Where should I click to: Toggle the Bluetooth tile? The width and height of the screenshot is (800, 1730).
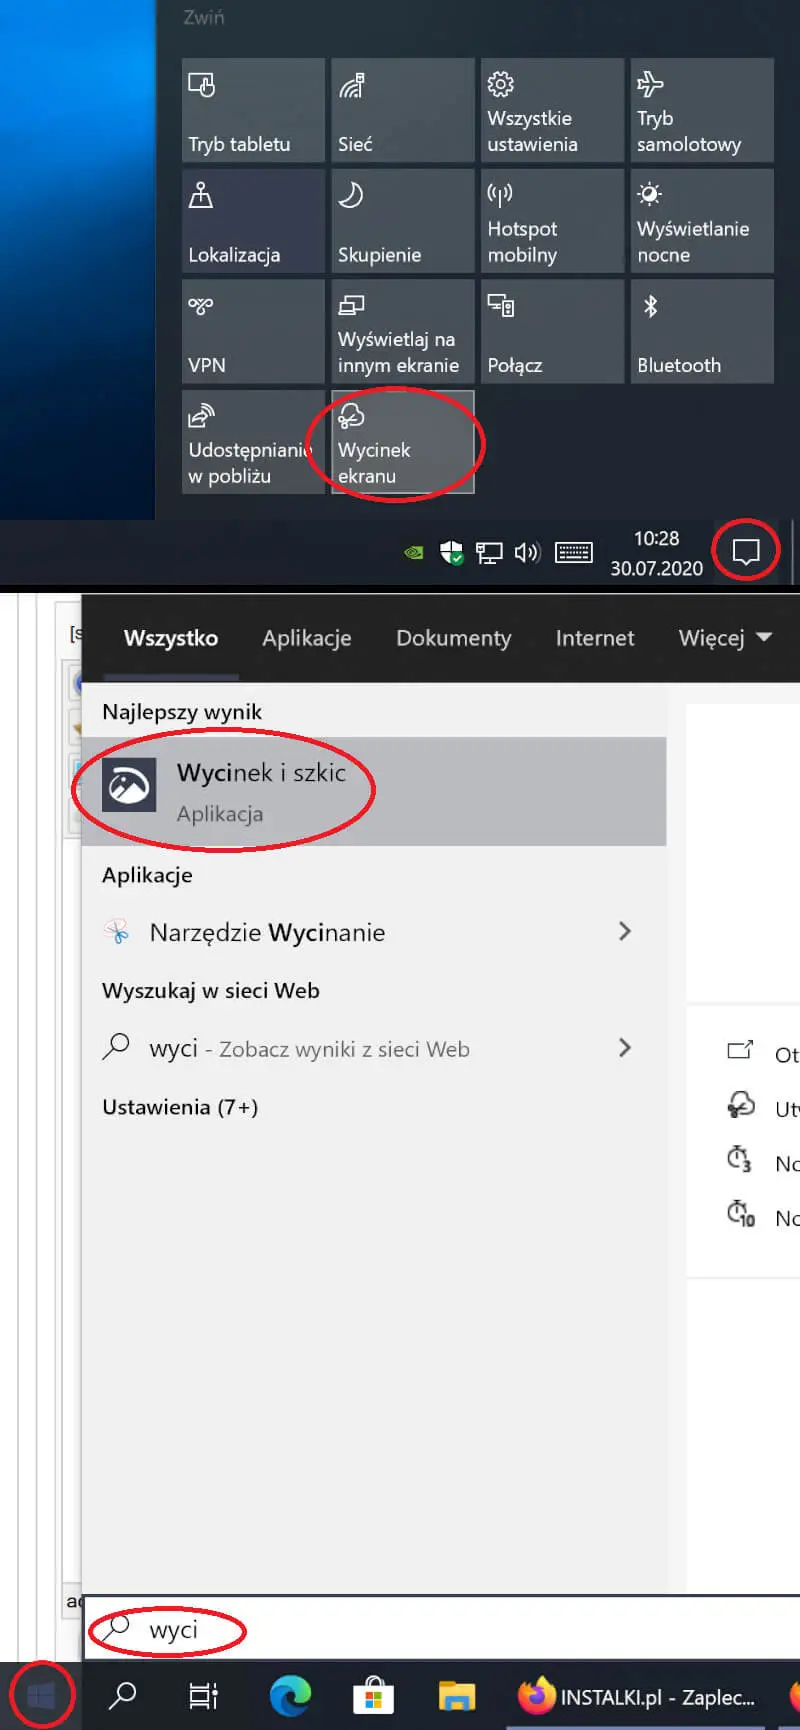(702, 331)
